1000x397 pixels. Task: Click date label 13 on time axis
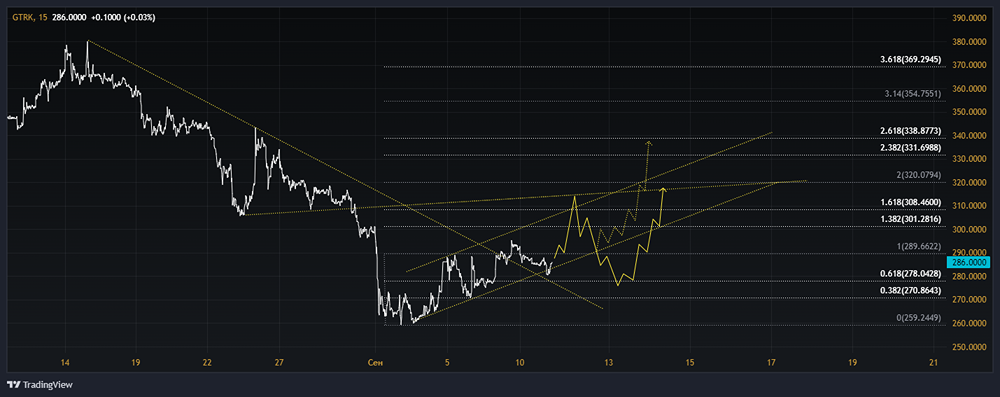[609, 363]
